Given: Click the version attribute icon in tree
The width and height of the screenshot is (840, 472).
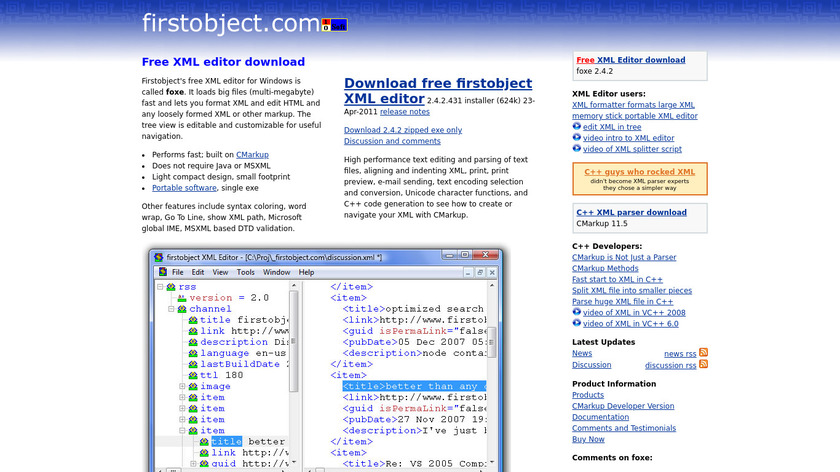Looking at the screenshot, I should [x=182, y=298].
